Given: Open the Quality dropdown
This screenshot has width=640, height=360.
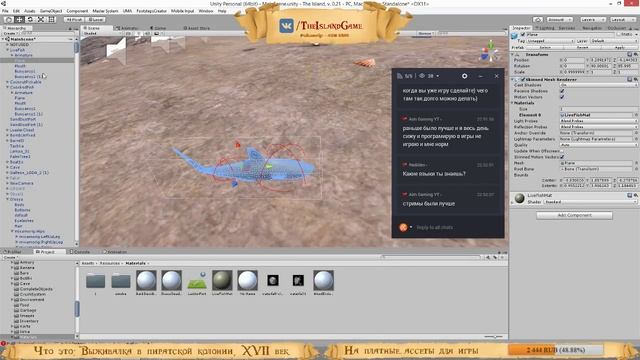Looking at the screenshot, I should 598,145.
